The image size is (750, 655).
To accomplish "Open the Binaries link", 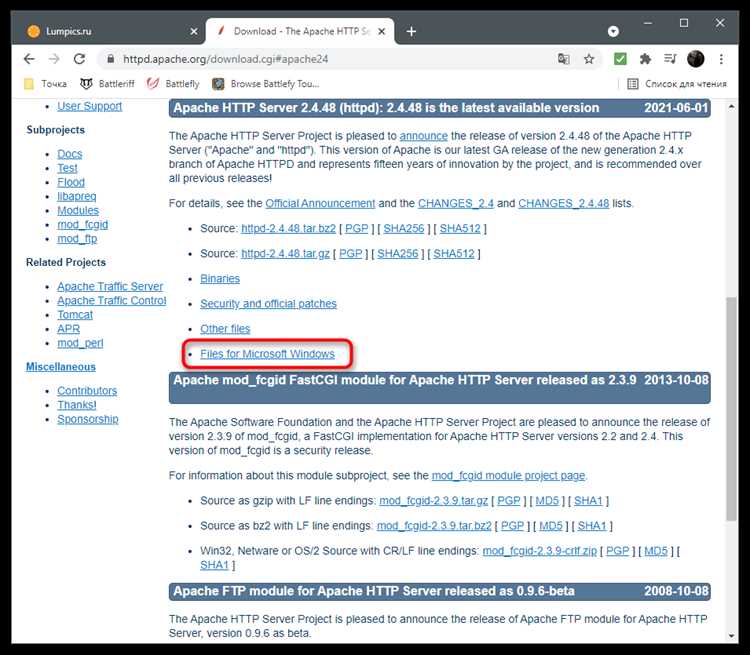I will click(x=220, y=279).
